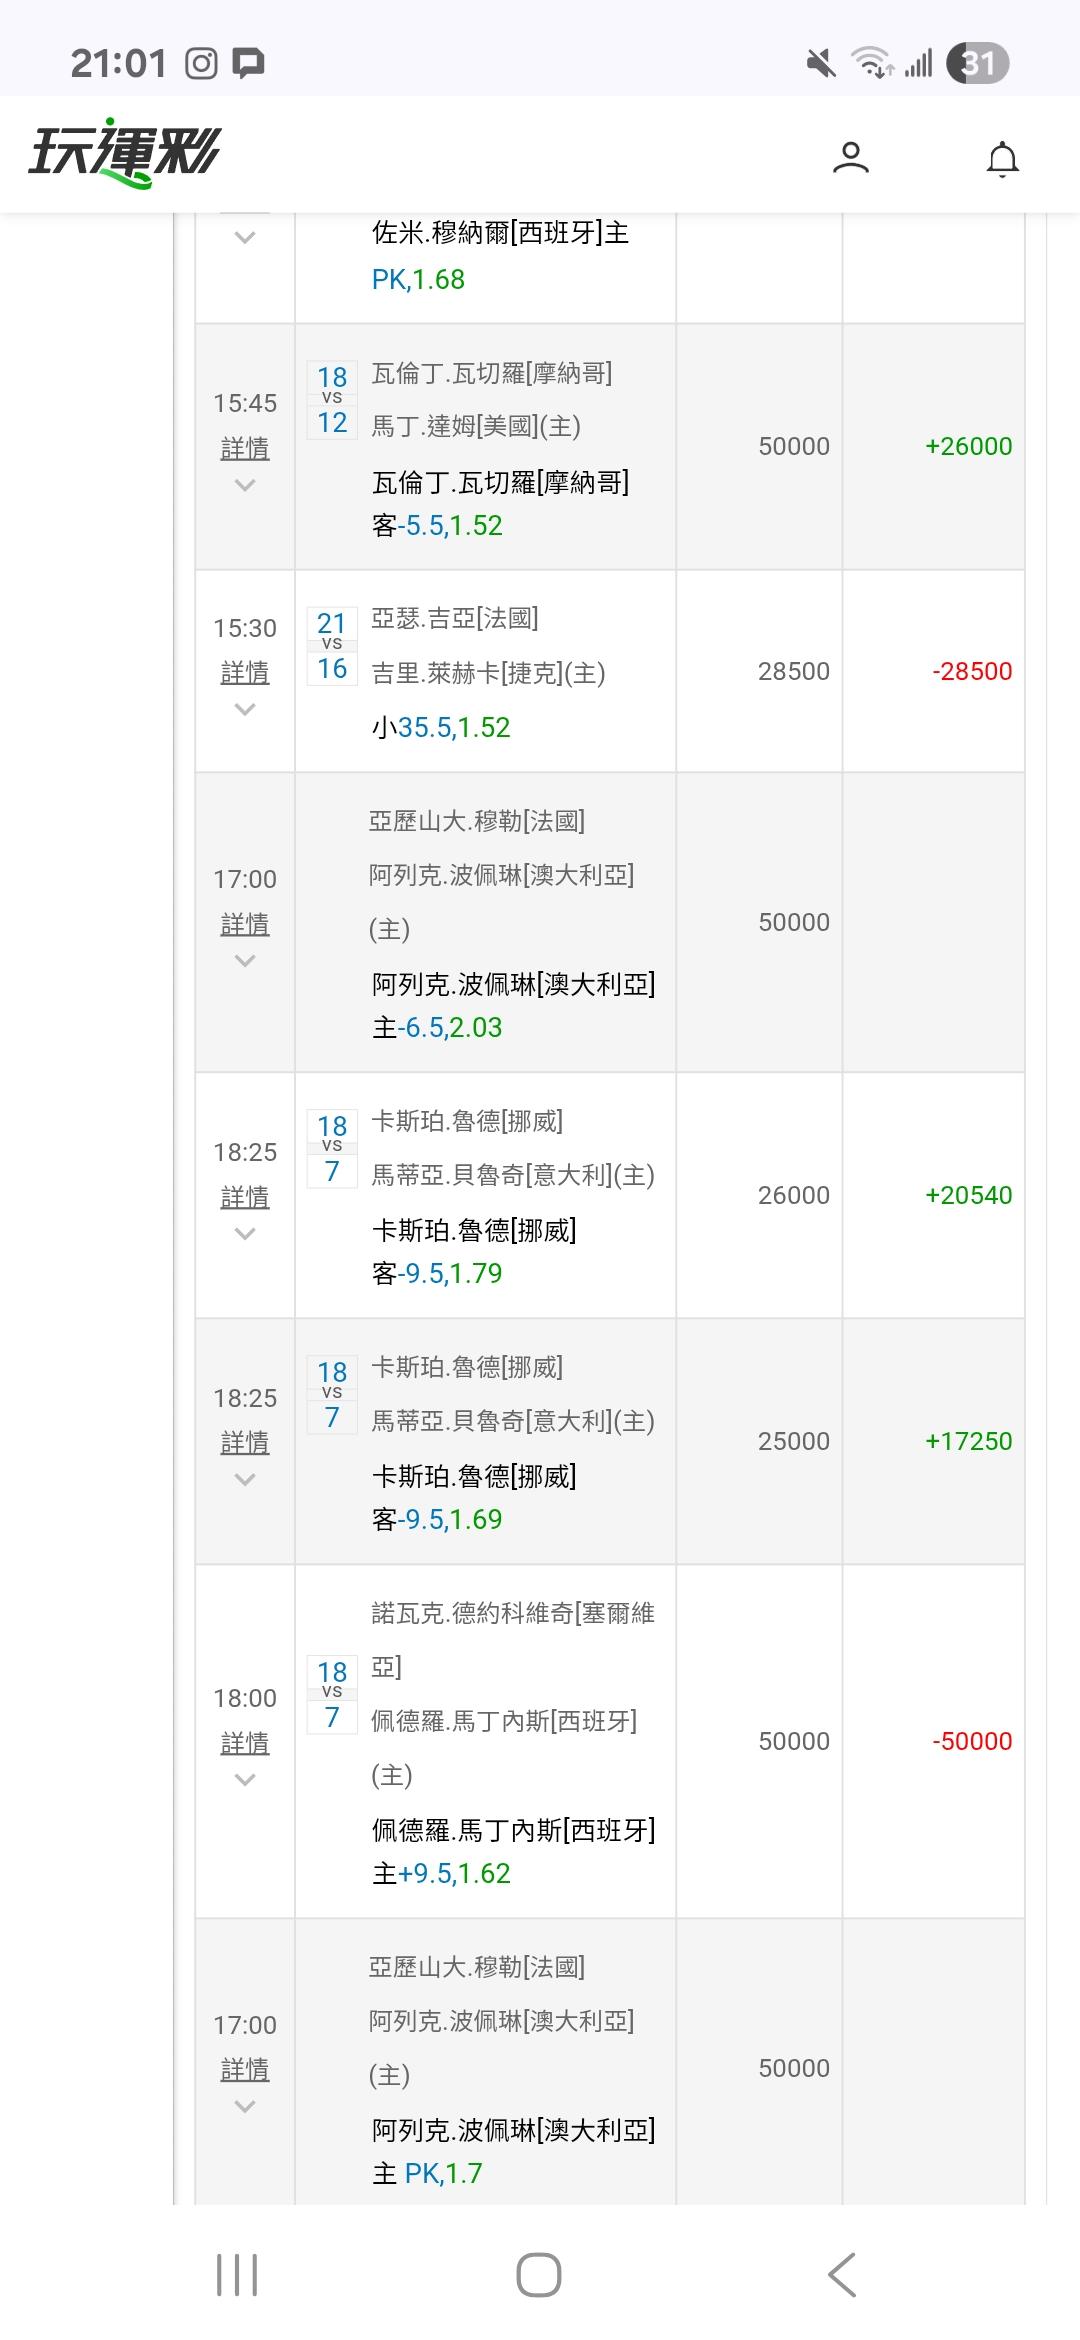Expand the chevron under the 18:00 match
Image resolution: width=1080 pixels, height=2340 pixels.
pyautogui.click(x=245, y=1780)
